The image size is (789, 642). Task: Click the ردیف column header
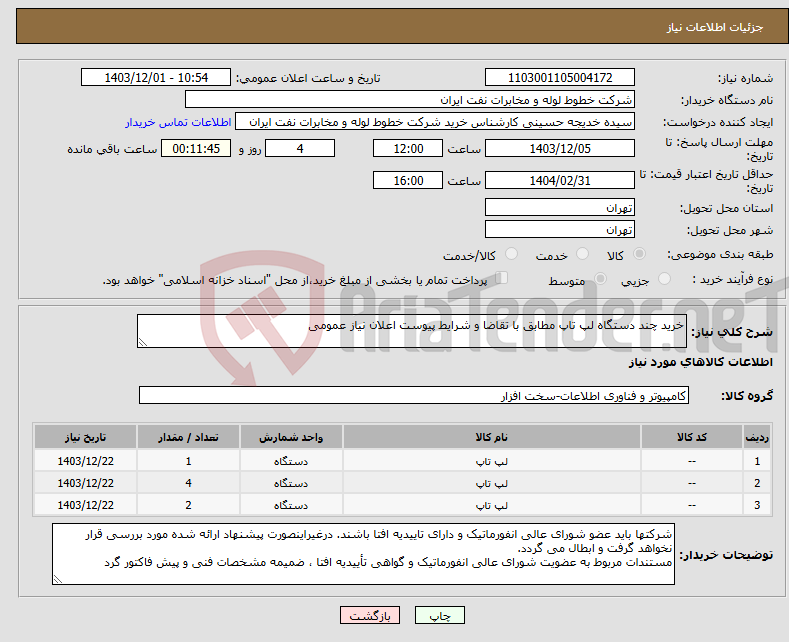point(757,437)
